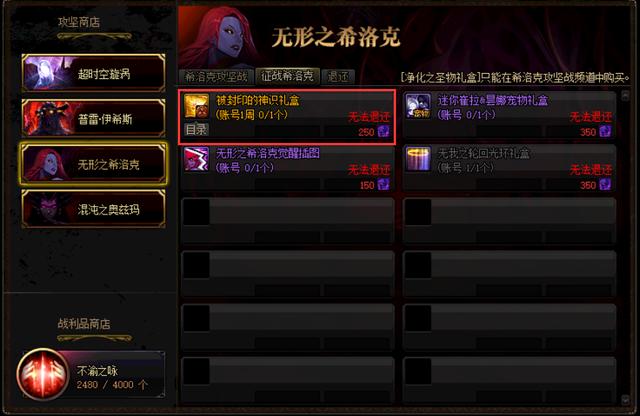Open the 退还 tab
Image resolution: width=640 pixels, height=416 pixels.
coord(338,76)
